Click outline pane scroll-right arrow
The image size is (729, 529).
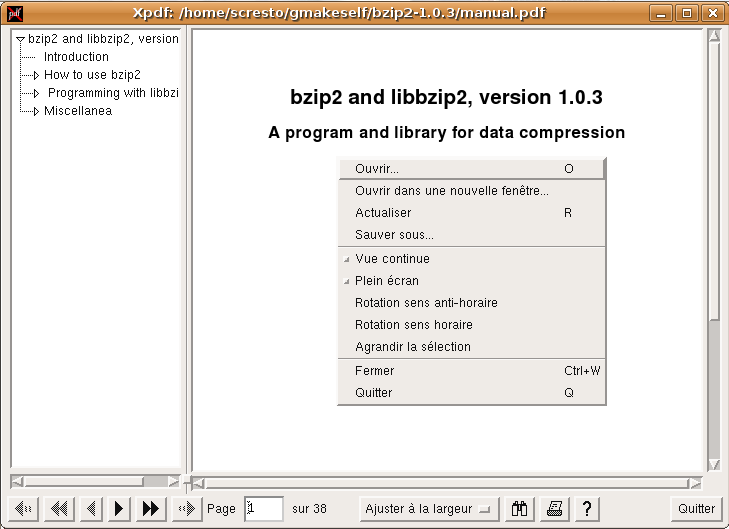tap(174, 482)
